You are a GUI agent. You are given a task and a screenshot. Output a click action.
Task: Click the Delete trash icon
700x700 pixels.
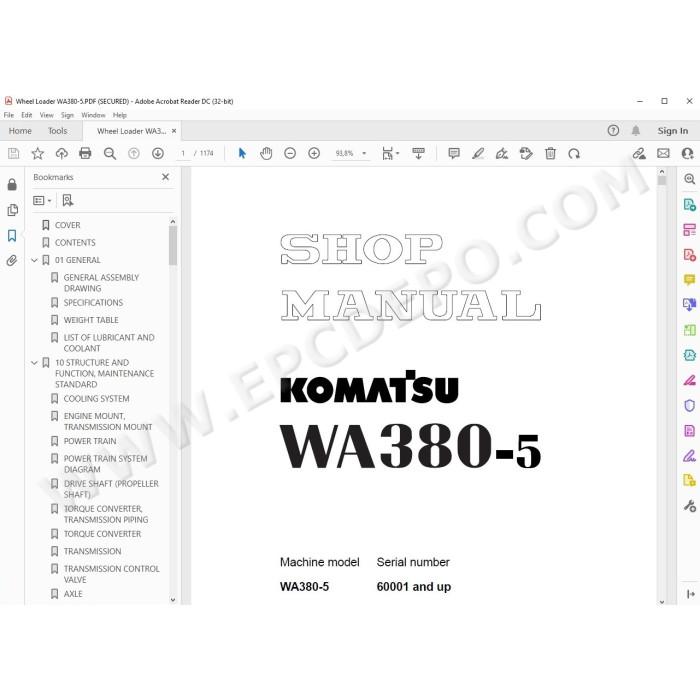[x=550, y=154]
